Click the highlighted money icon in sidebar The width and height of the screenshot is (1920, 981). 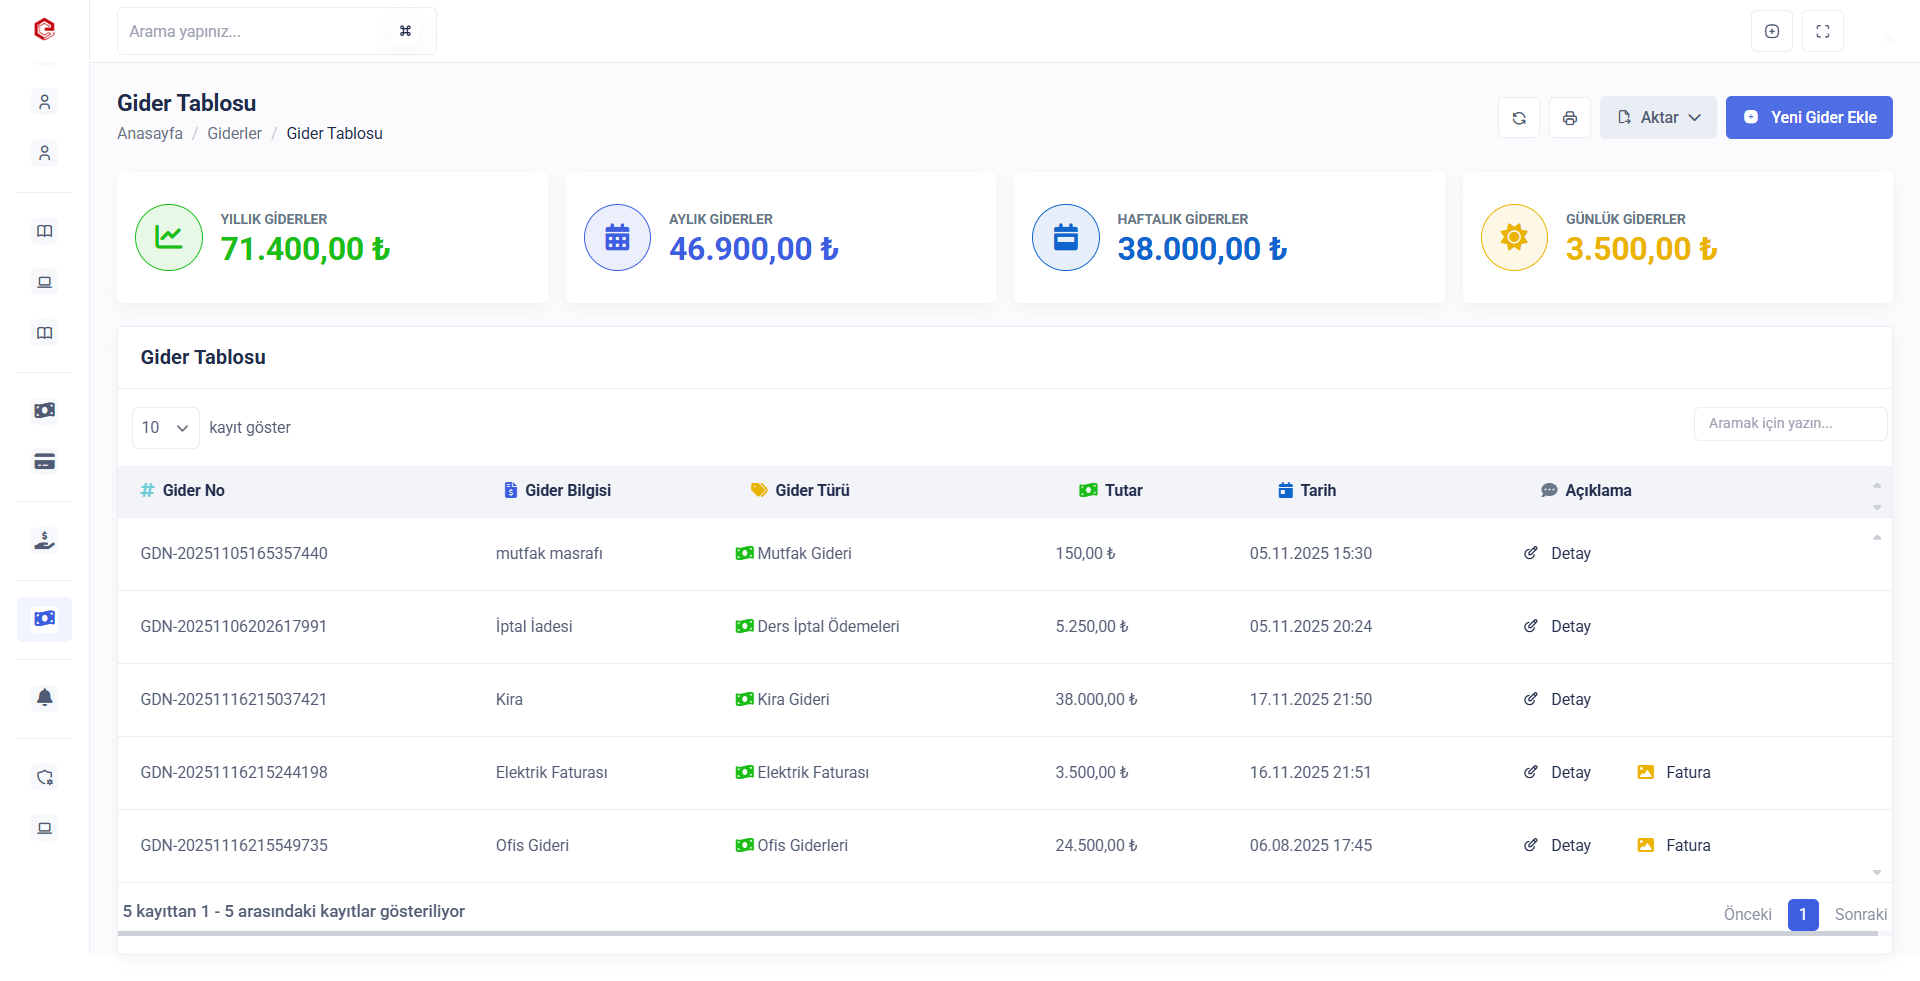pos(44,619)
